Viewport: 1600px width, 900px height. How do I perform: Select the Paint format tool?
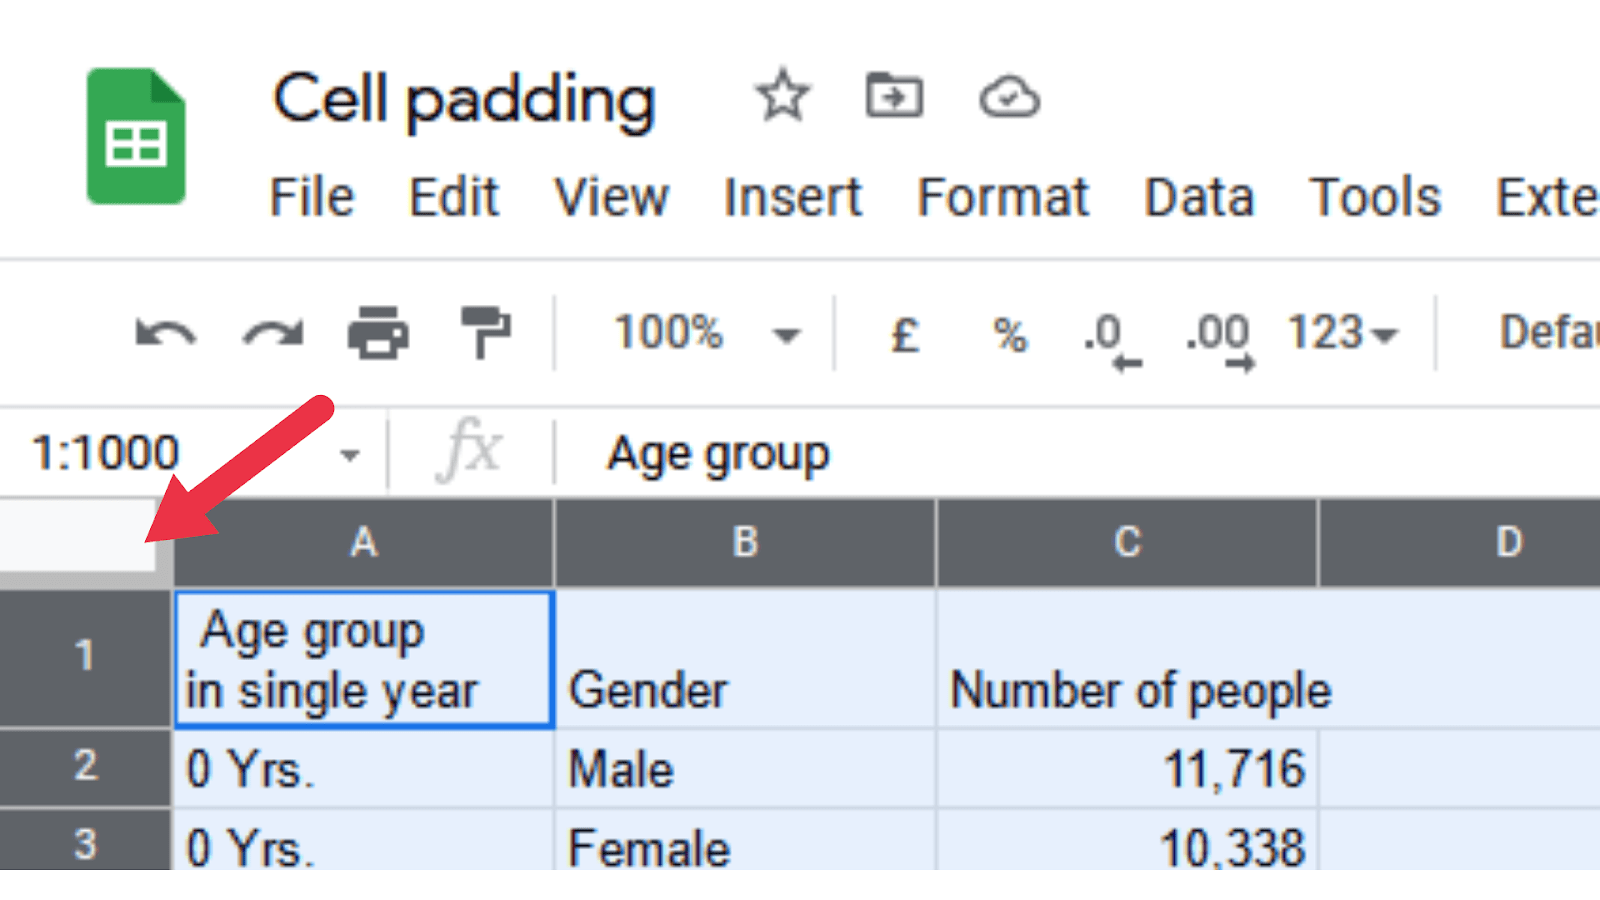487,334
